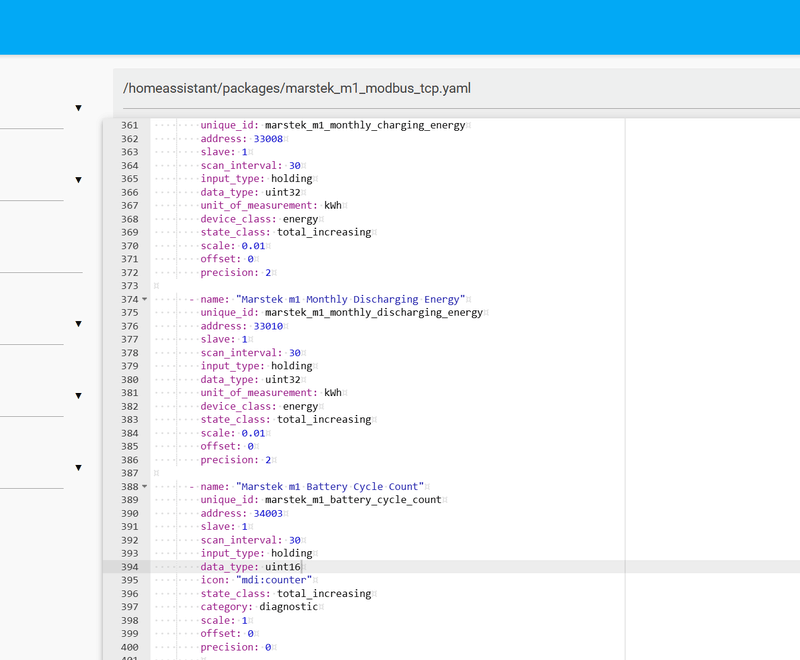Screen dimensions: 800x660
Task: Collapse the fold arrow at line 388
Action: [x=144, y=487]
